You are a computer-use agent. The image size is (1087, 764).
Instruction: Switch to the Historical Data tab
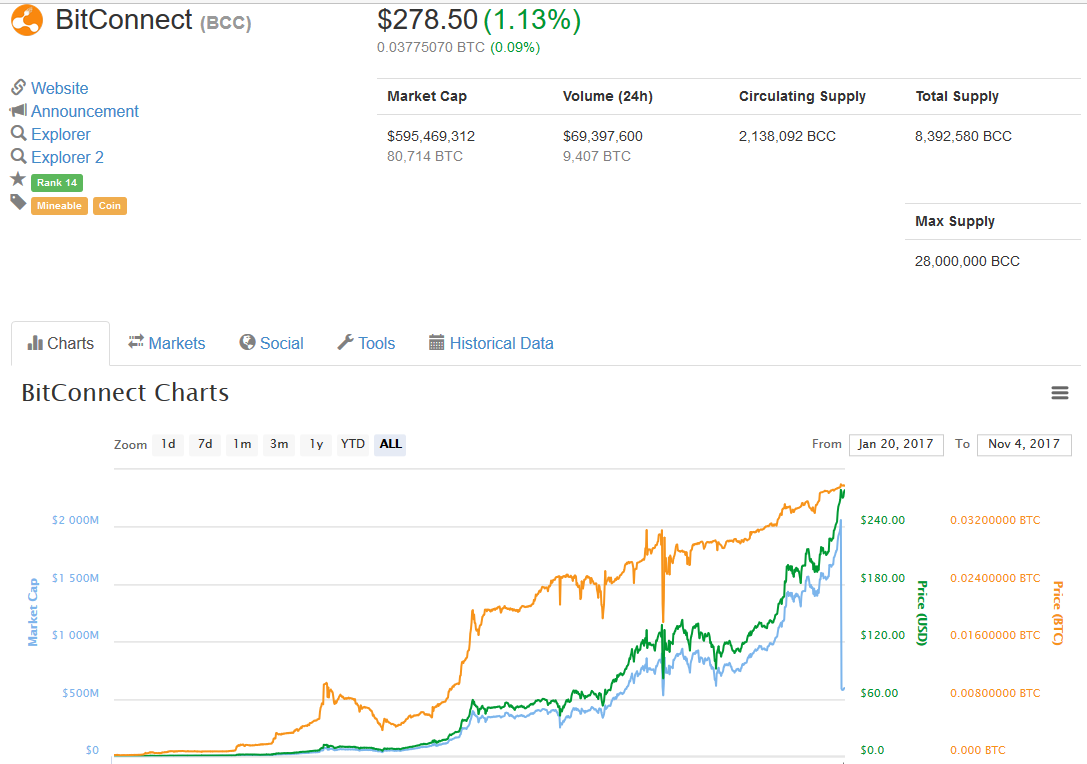[491, 343]
